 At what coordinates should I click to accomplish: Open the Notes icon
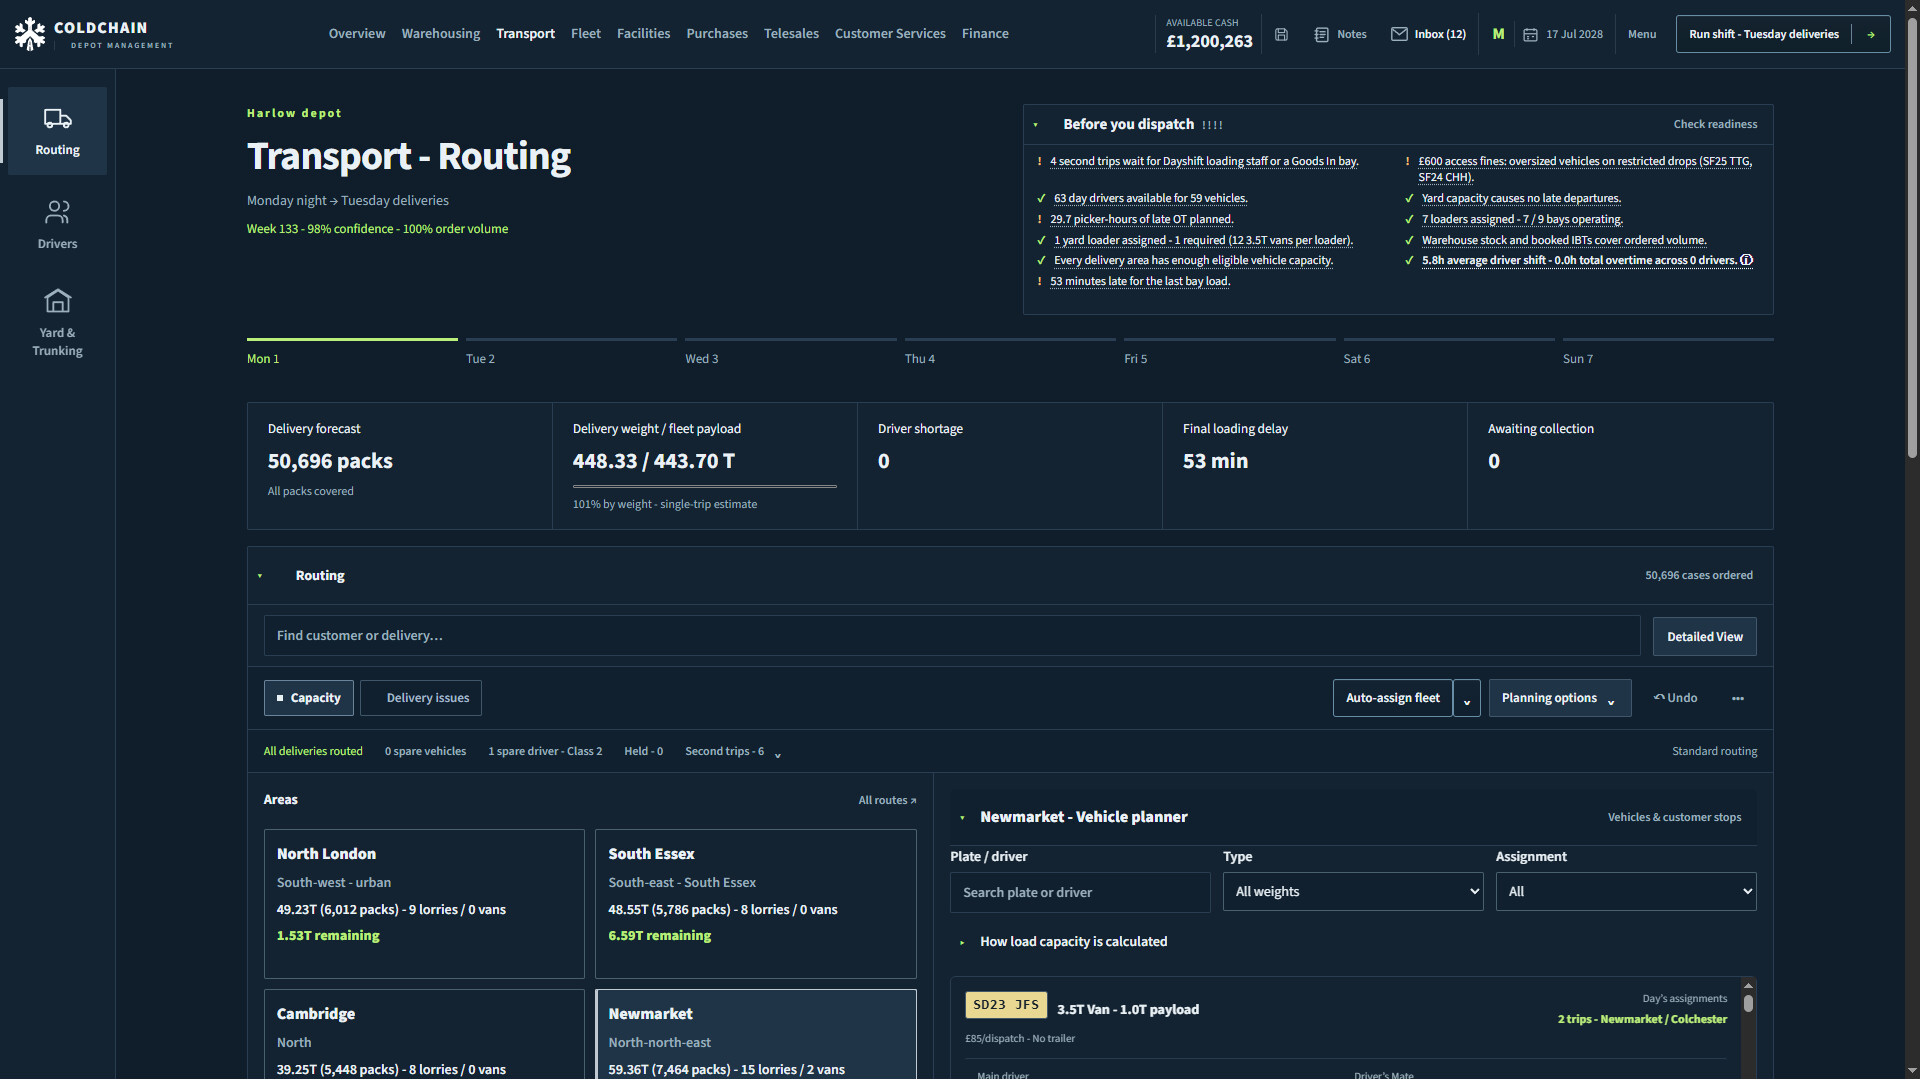tap(1321, 34)
